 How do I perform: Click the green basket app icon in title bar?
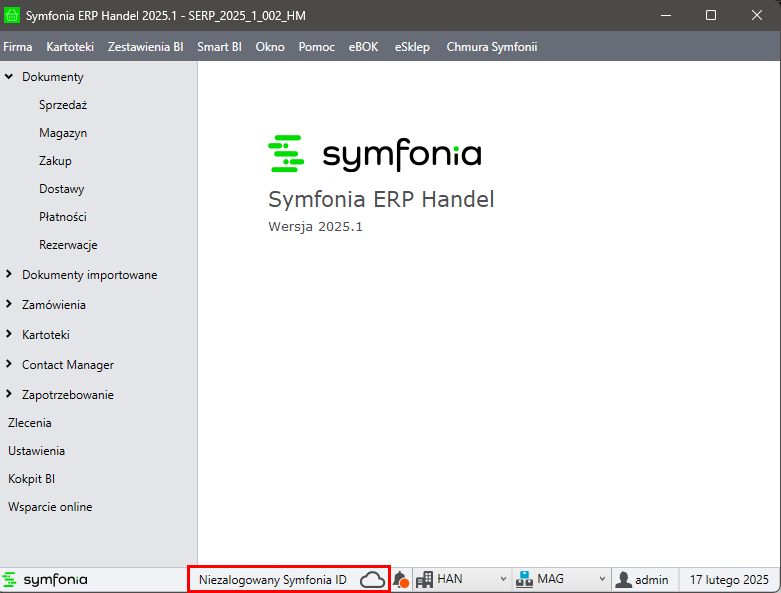point(11,15)
